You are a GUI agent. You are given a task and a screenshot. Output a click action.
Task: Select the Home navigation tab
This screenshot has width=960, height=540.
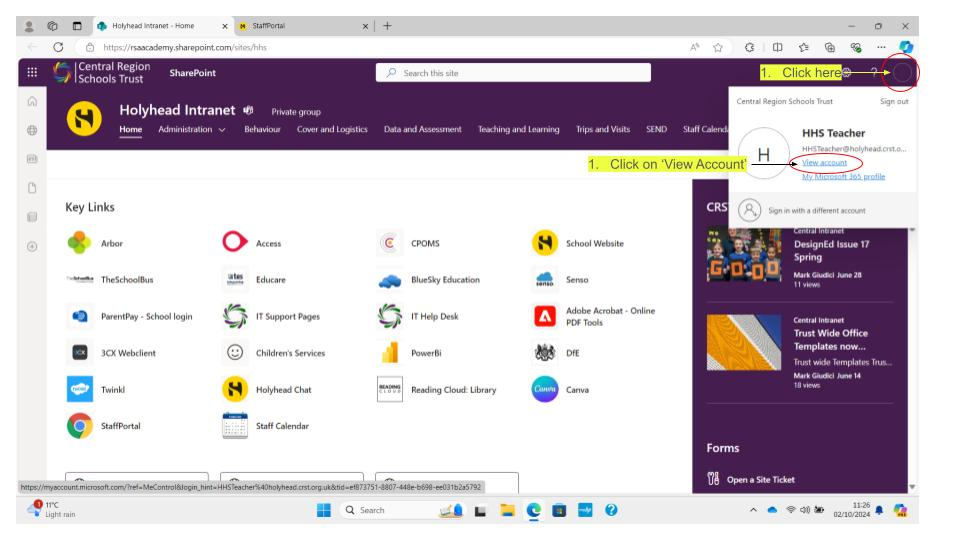130,129
